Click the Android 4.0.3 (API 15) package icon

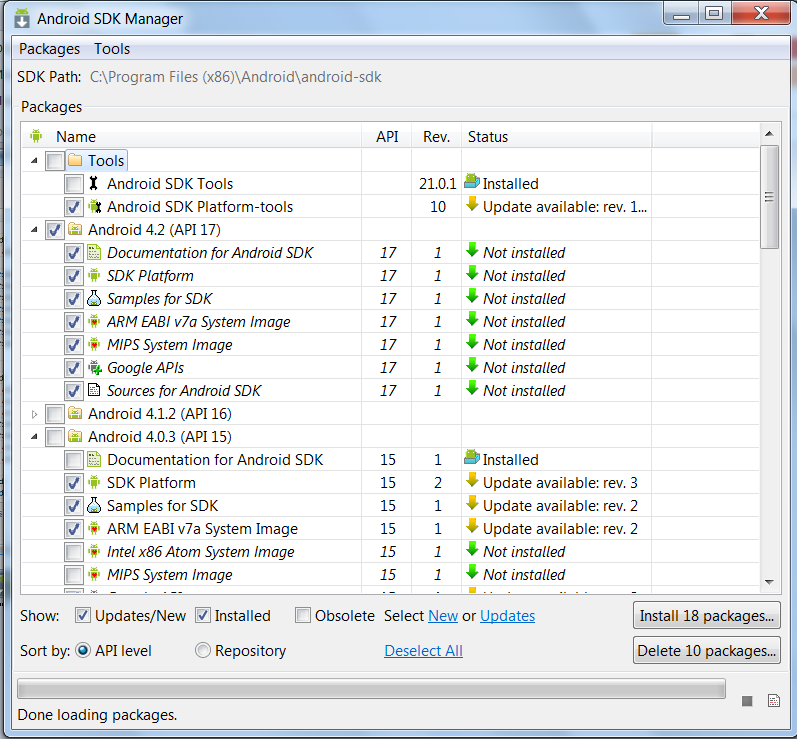coord(75,436)
